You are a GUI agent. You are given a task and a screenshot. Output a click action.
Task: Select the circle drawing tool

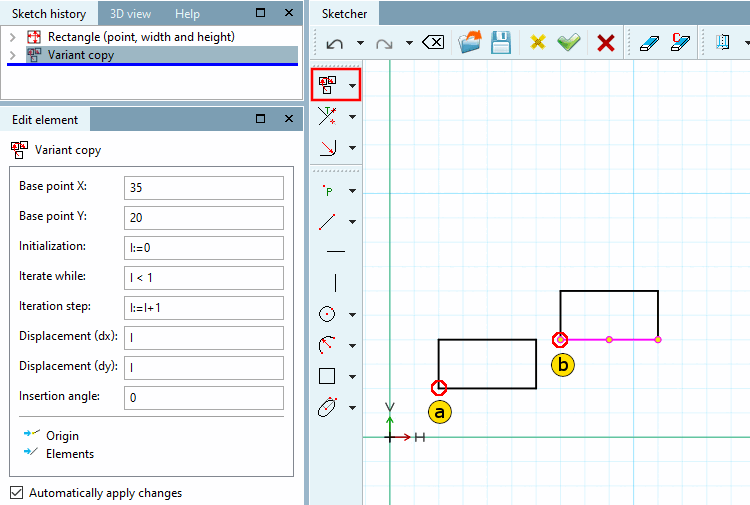327,314
